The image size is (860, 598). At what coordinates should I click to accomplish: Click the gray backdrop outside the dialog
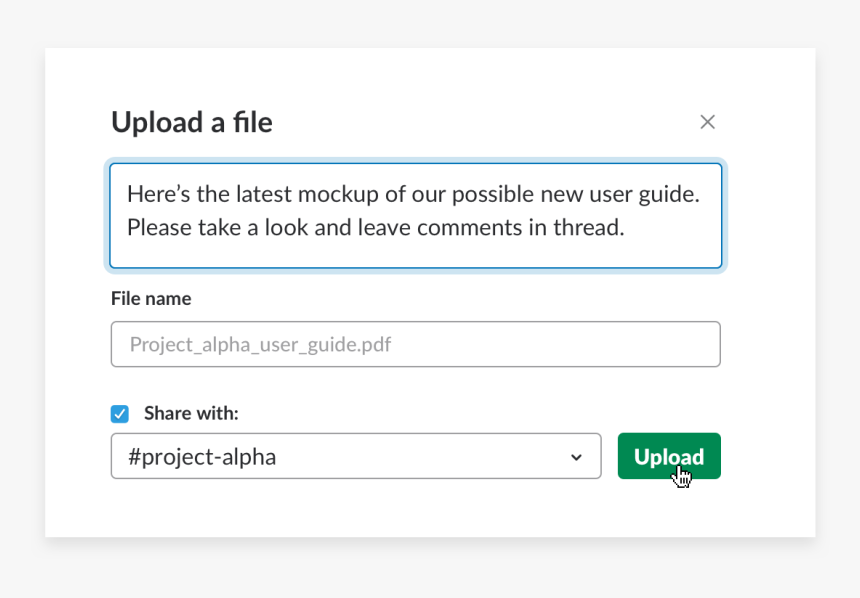pyautogui.click(x=22, y=300)
